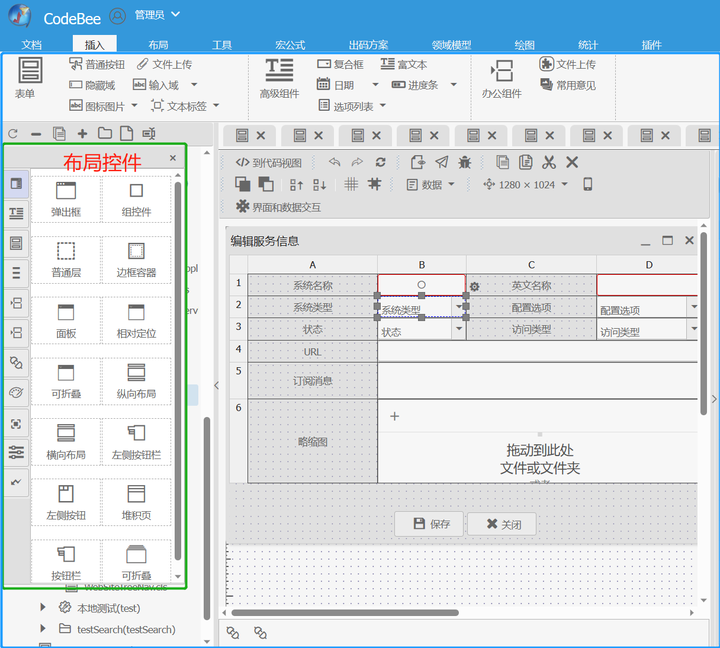Click the URL input field in row 4

pos(537,352)
